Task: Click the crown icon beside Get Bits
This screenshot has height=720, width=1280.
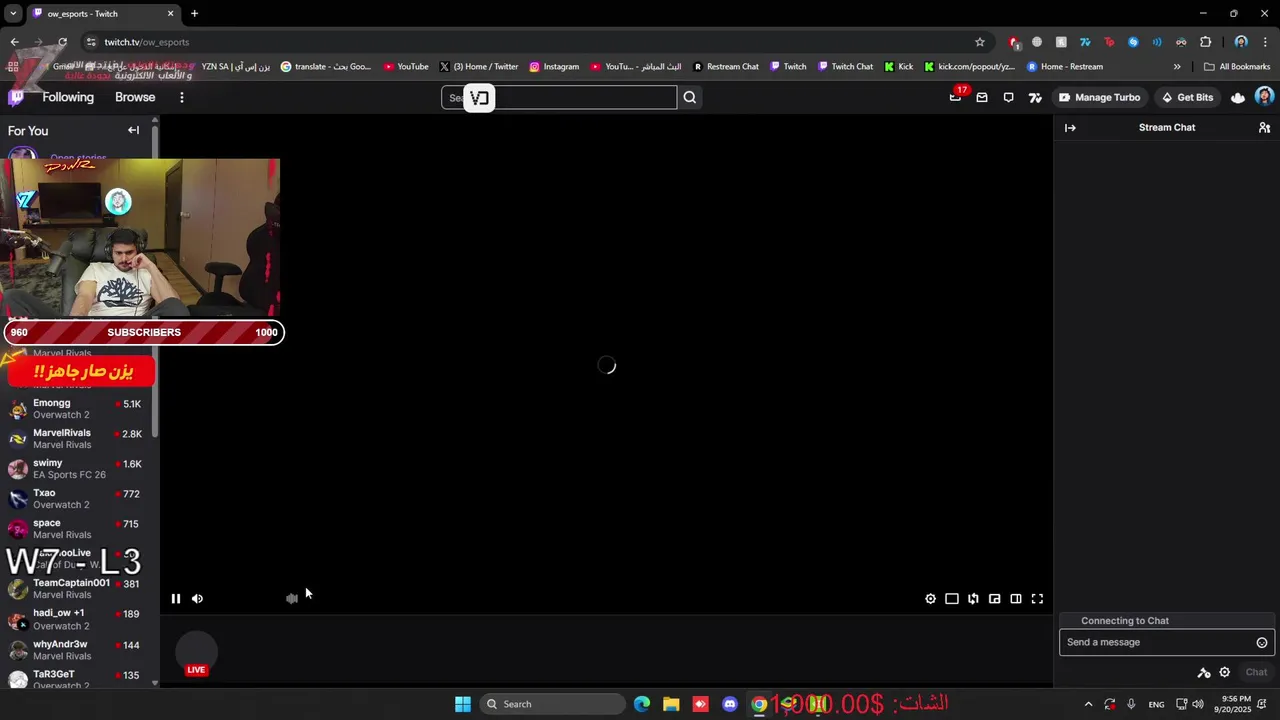Action: [x=1238, y=97]
